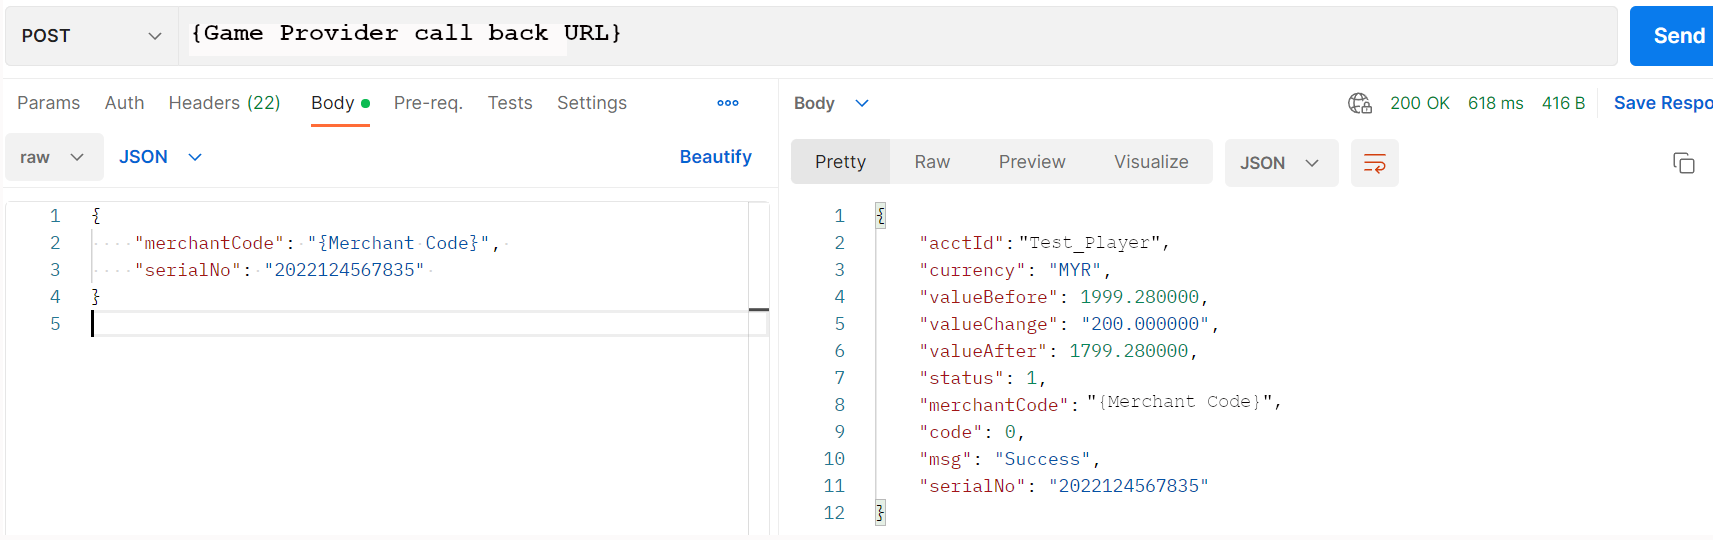This screenshot has height=540, width=1713.
Task: Open the request JSON language dropdown
Action: (x=160, y=157)
